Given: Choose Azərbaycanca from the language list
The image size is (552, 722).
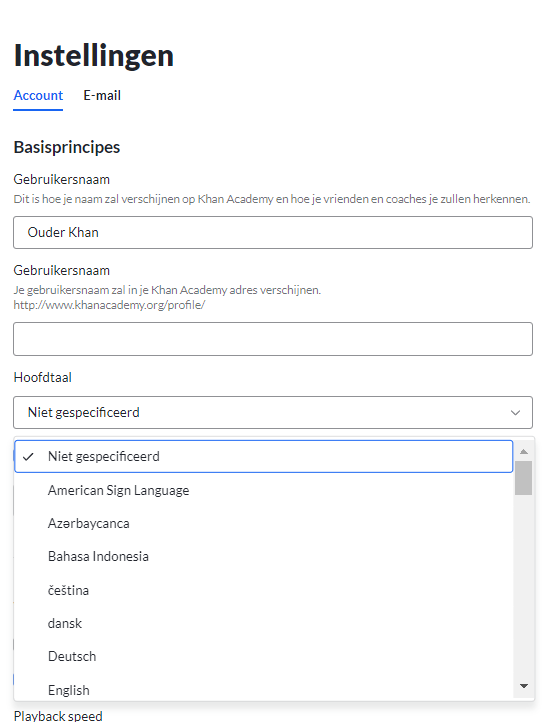Looking at the screenshot, I should tap(264, 524).
